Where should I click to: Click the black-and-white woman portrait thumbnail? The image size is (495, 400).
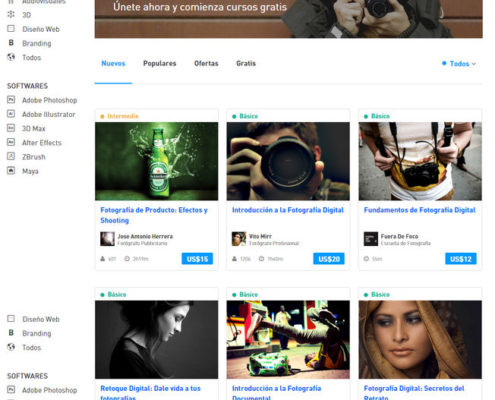tap(157, 340)
